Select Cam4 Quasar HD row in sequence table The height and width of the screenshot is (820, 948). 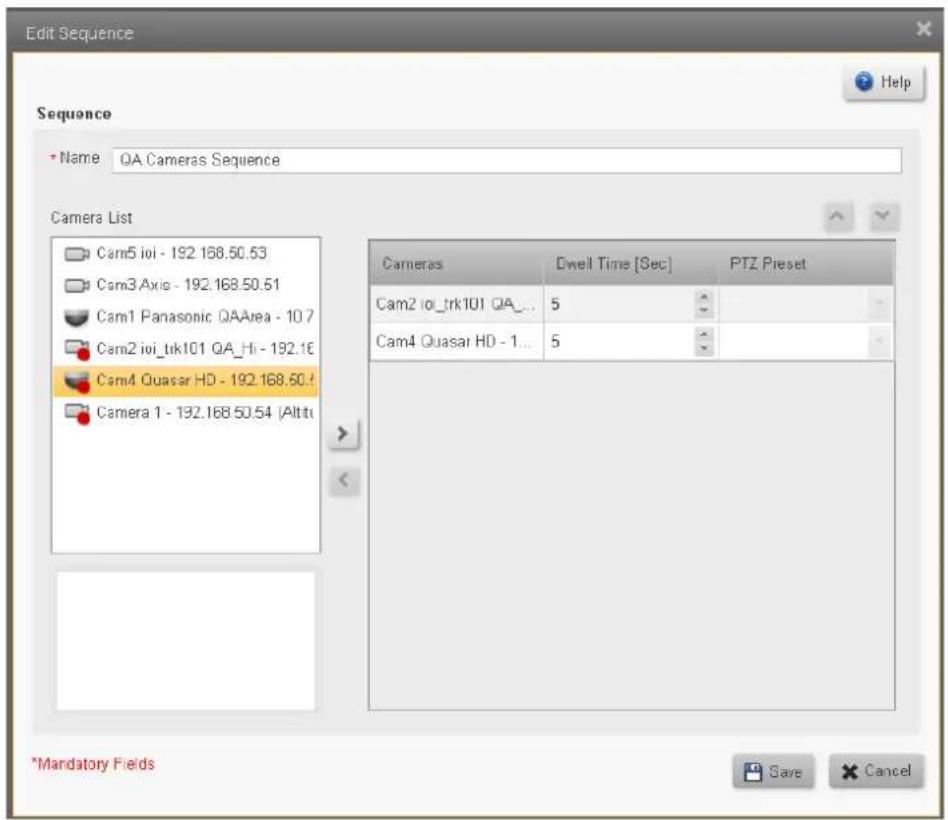click(x=631, y=342)
